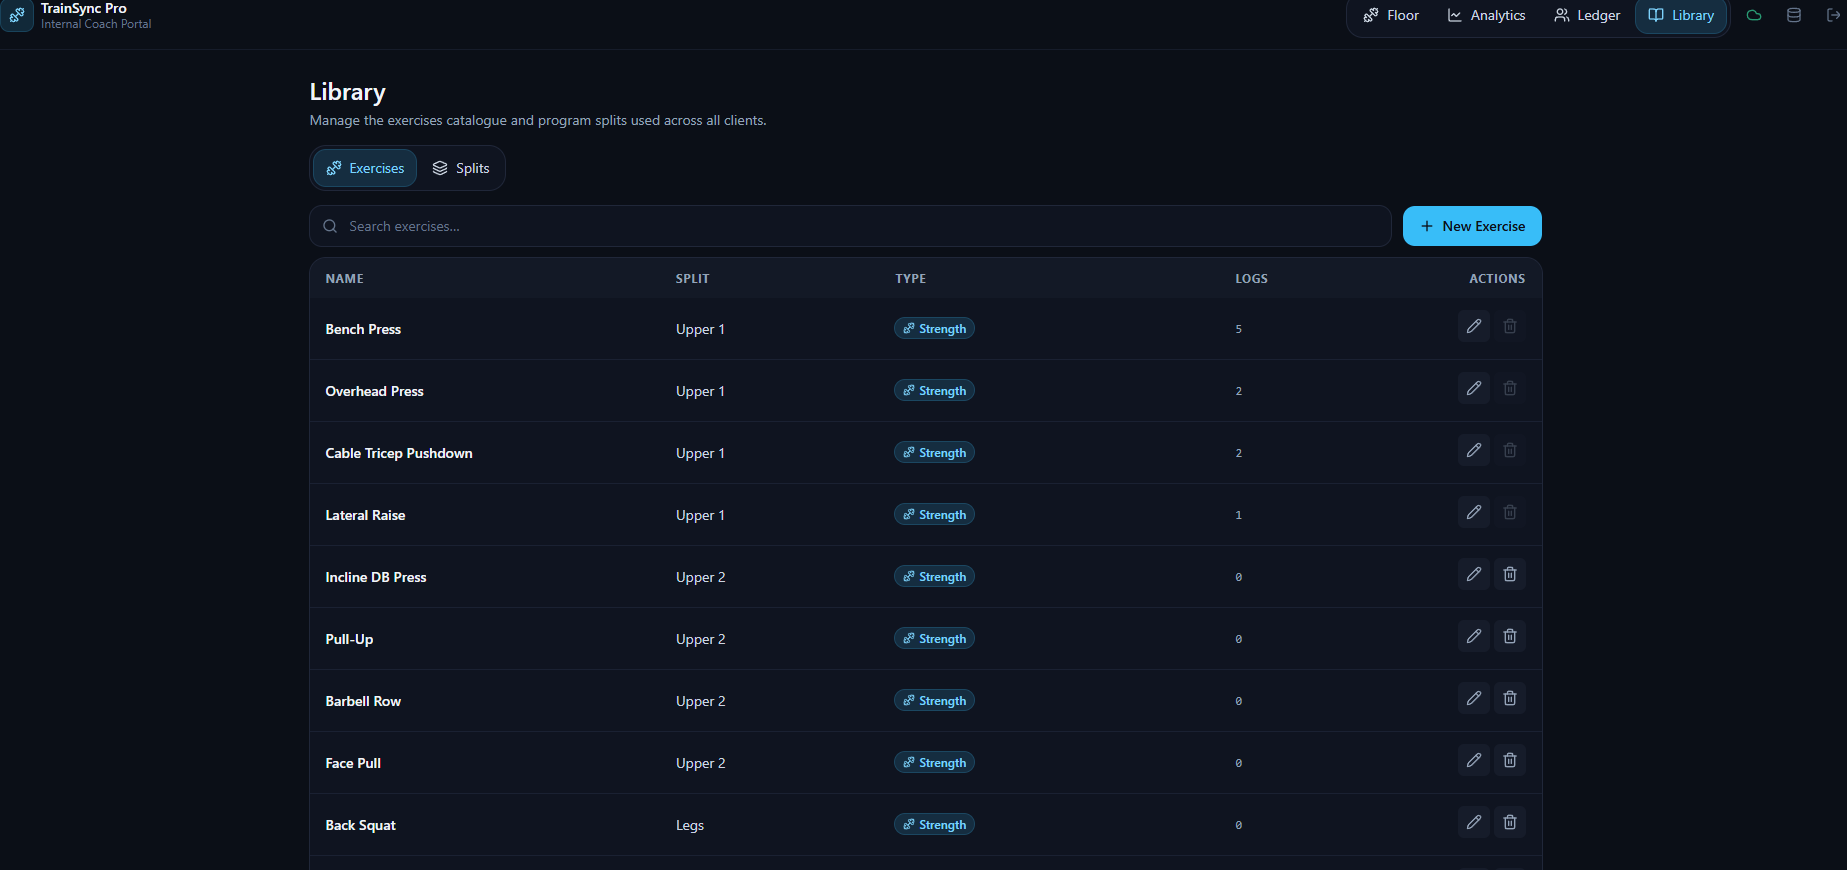Select the Library nav item

pyautogui.click(x=1681, y=15)
